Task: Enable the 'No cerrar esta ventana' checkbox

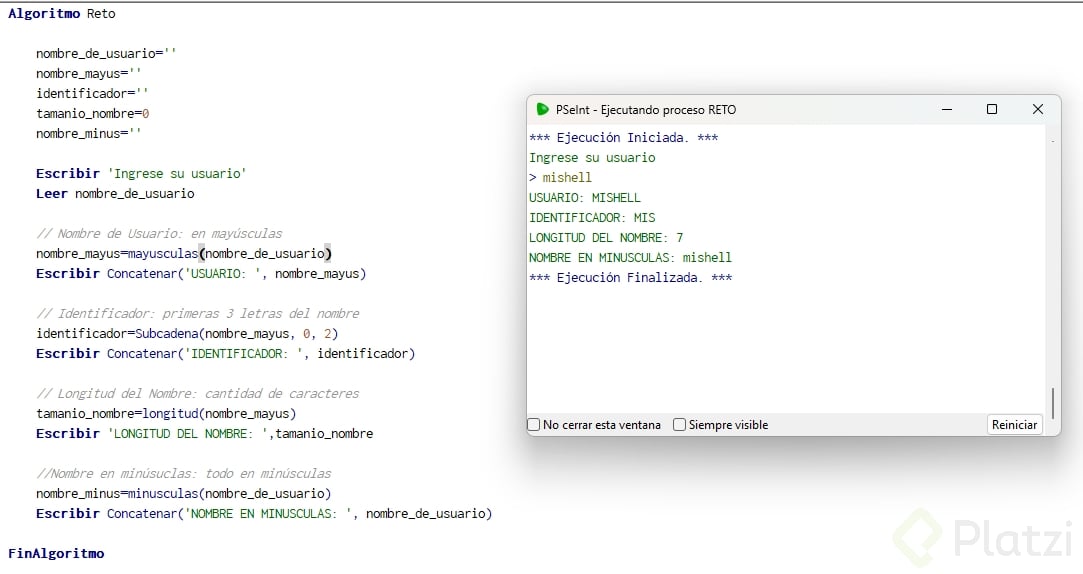Action: [534, 425]
